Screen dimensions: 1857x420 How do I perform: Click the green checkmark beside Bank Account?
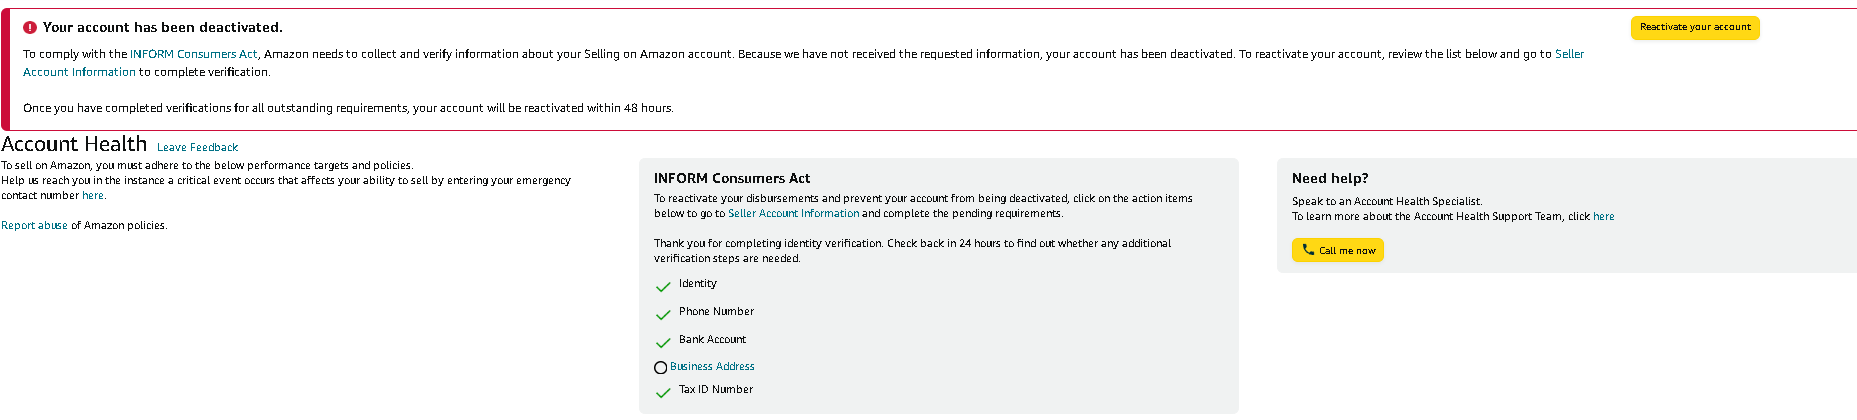pyautogui.click(x=663, y=343)
